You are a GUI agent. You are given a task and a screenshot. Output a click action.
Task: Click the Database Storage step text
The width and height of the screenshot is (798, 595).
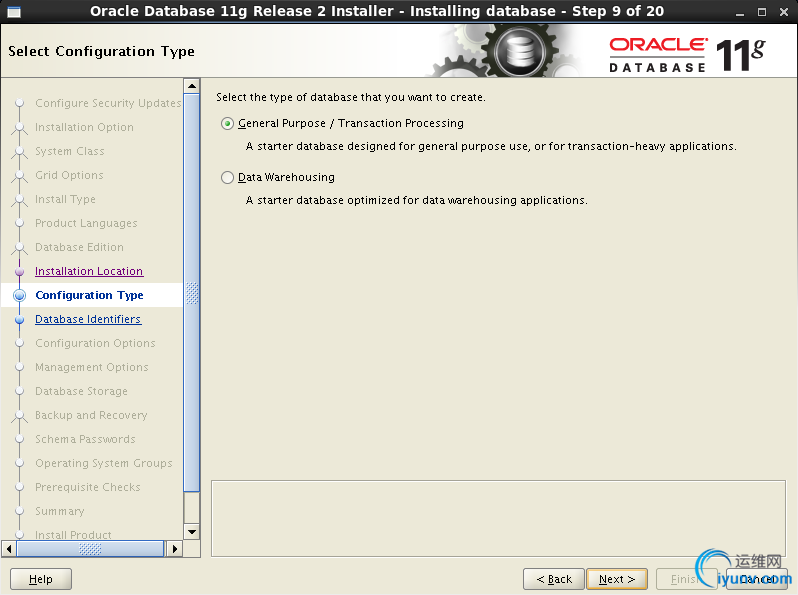pos(81,391)
